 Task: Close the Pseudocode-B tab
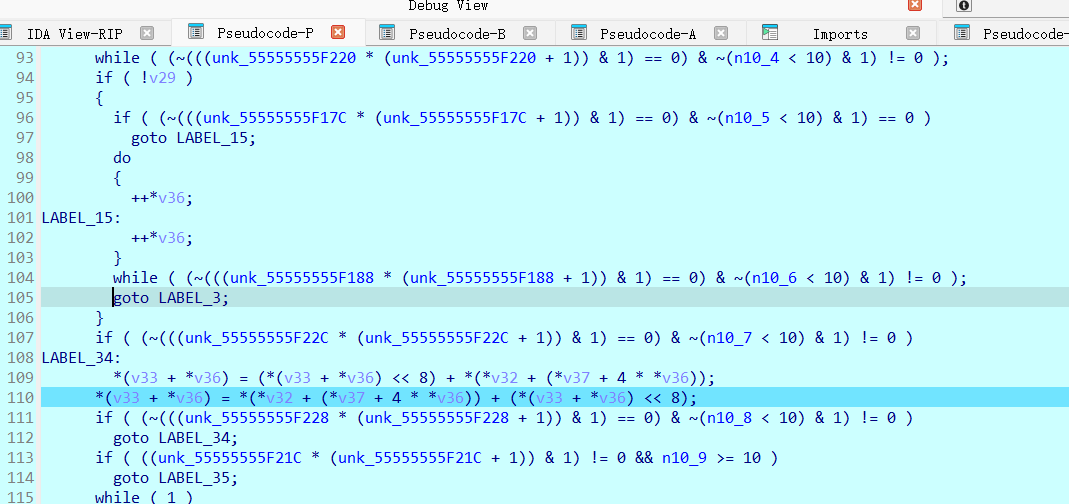[x=530, y=33]
